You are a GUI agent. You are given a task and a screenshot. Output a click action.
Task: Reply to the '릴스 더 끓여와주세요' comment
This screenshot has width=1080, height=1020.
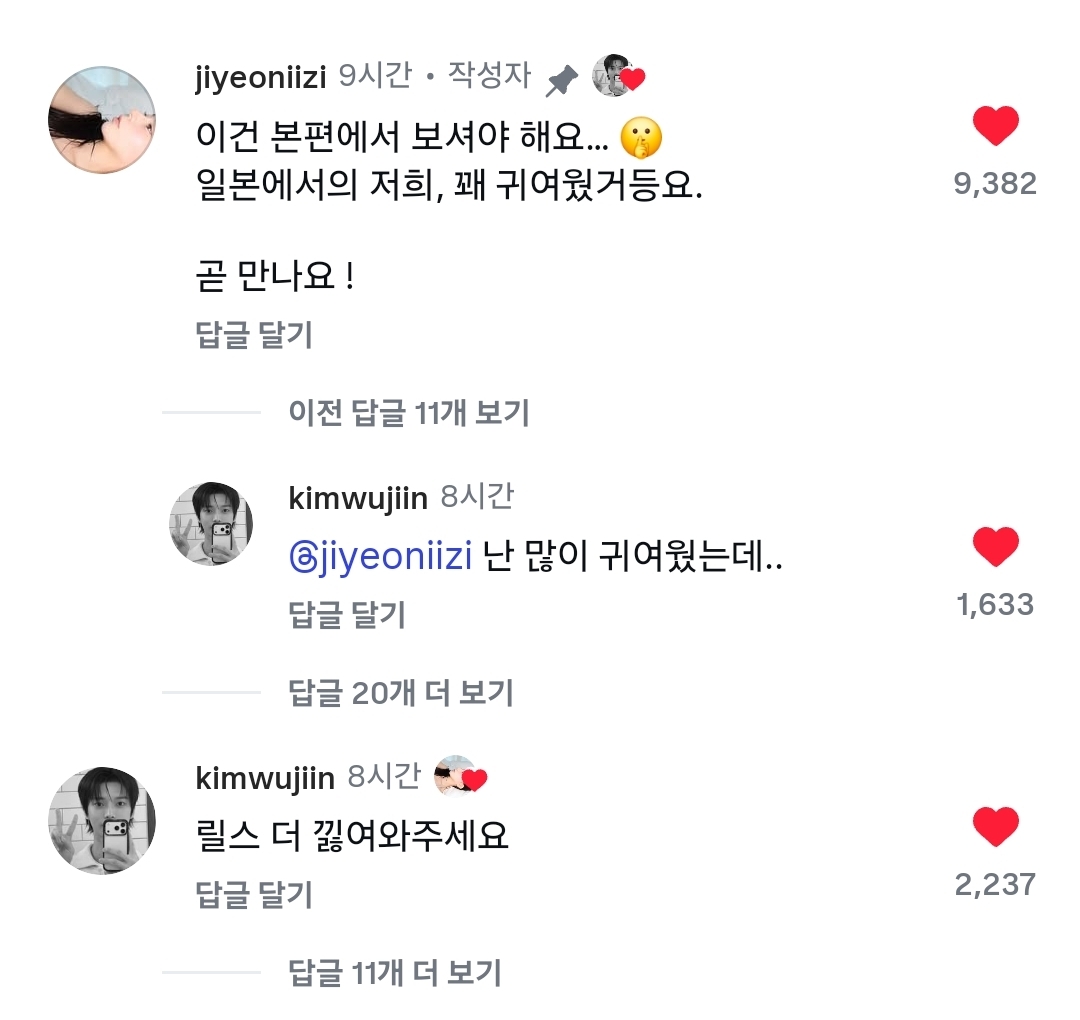tap(254, 894)
